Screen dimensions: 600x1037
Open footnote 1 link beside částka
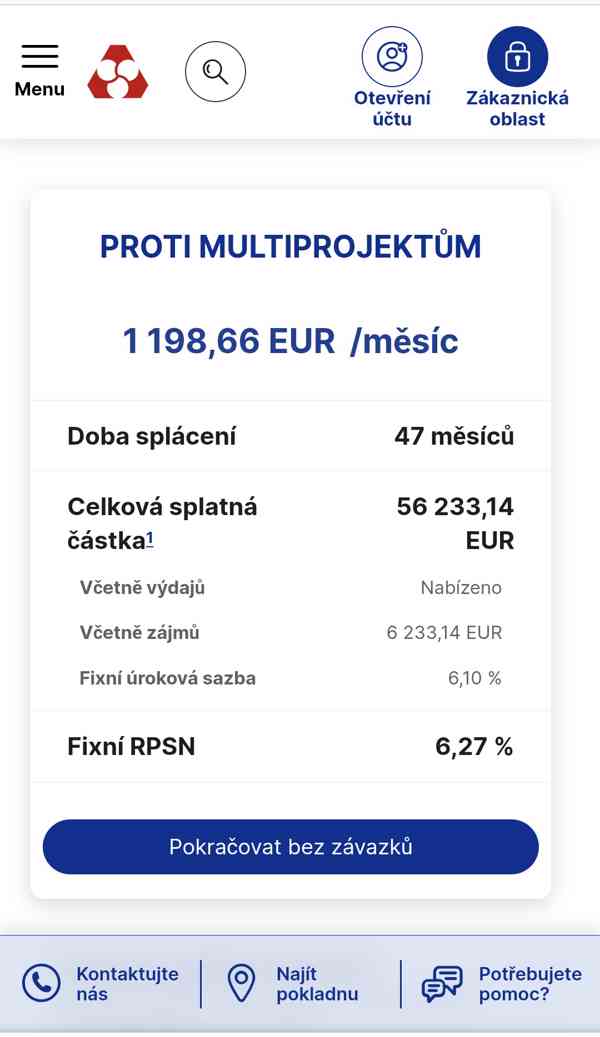coord(150,540)
